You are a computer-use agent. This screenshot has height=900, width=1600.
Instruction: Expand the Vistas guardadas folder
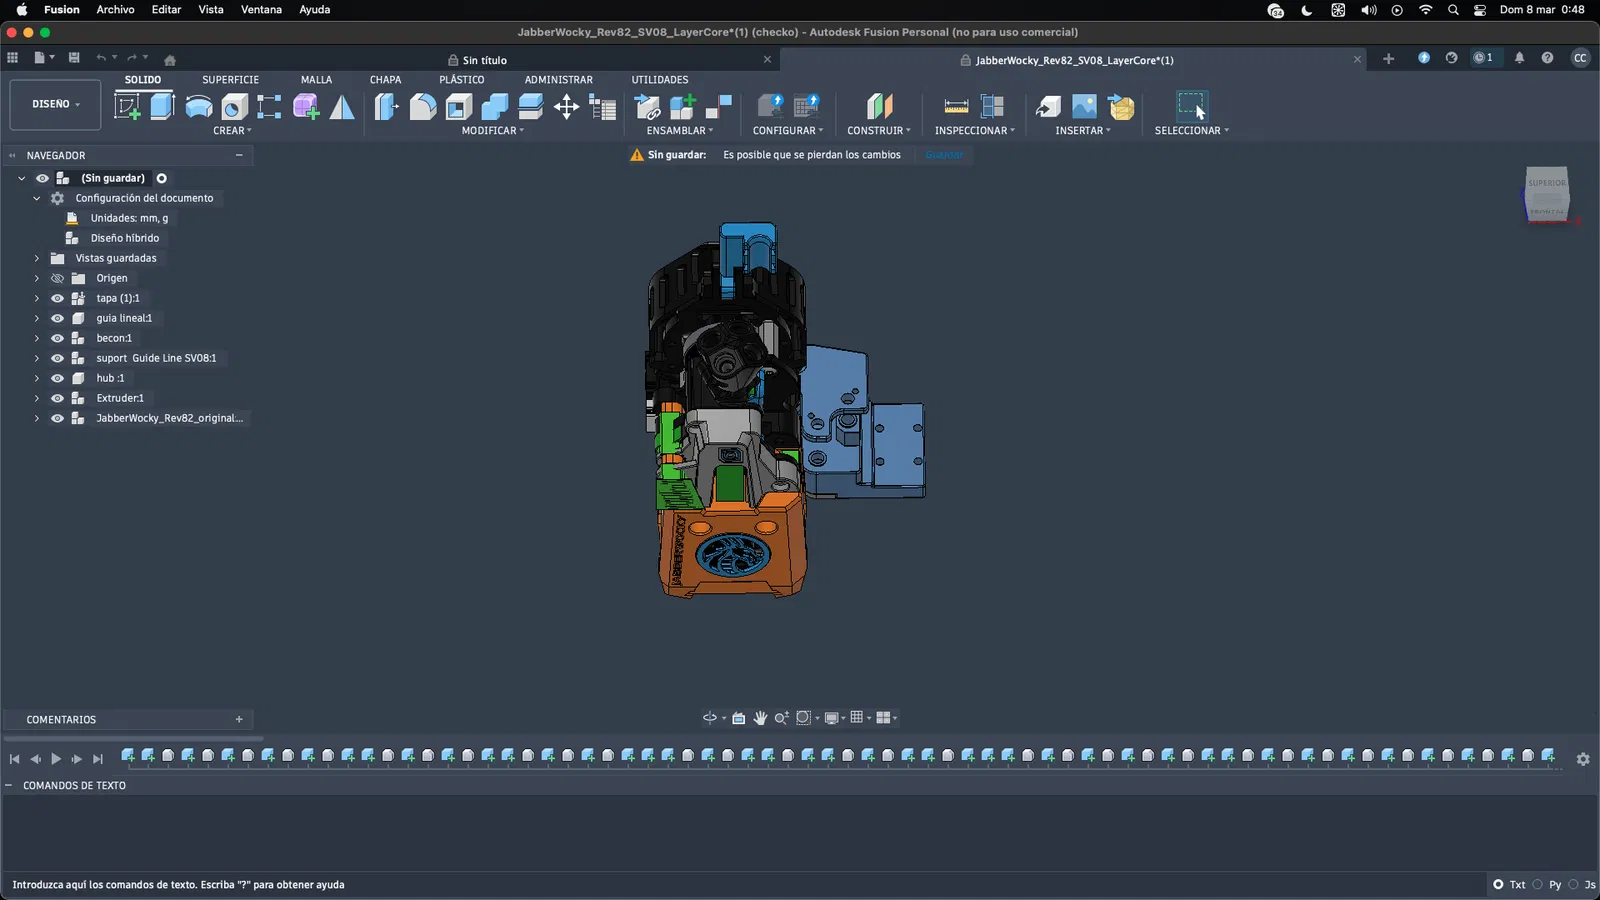37,258
